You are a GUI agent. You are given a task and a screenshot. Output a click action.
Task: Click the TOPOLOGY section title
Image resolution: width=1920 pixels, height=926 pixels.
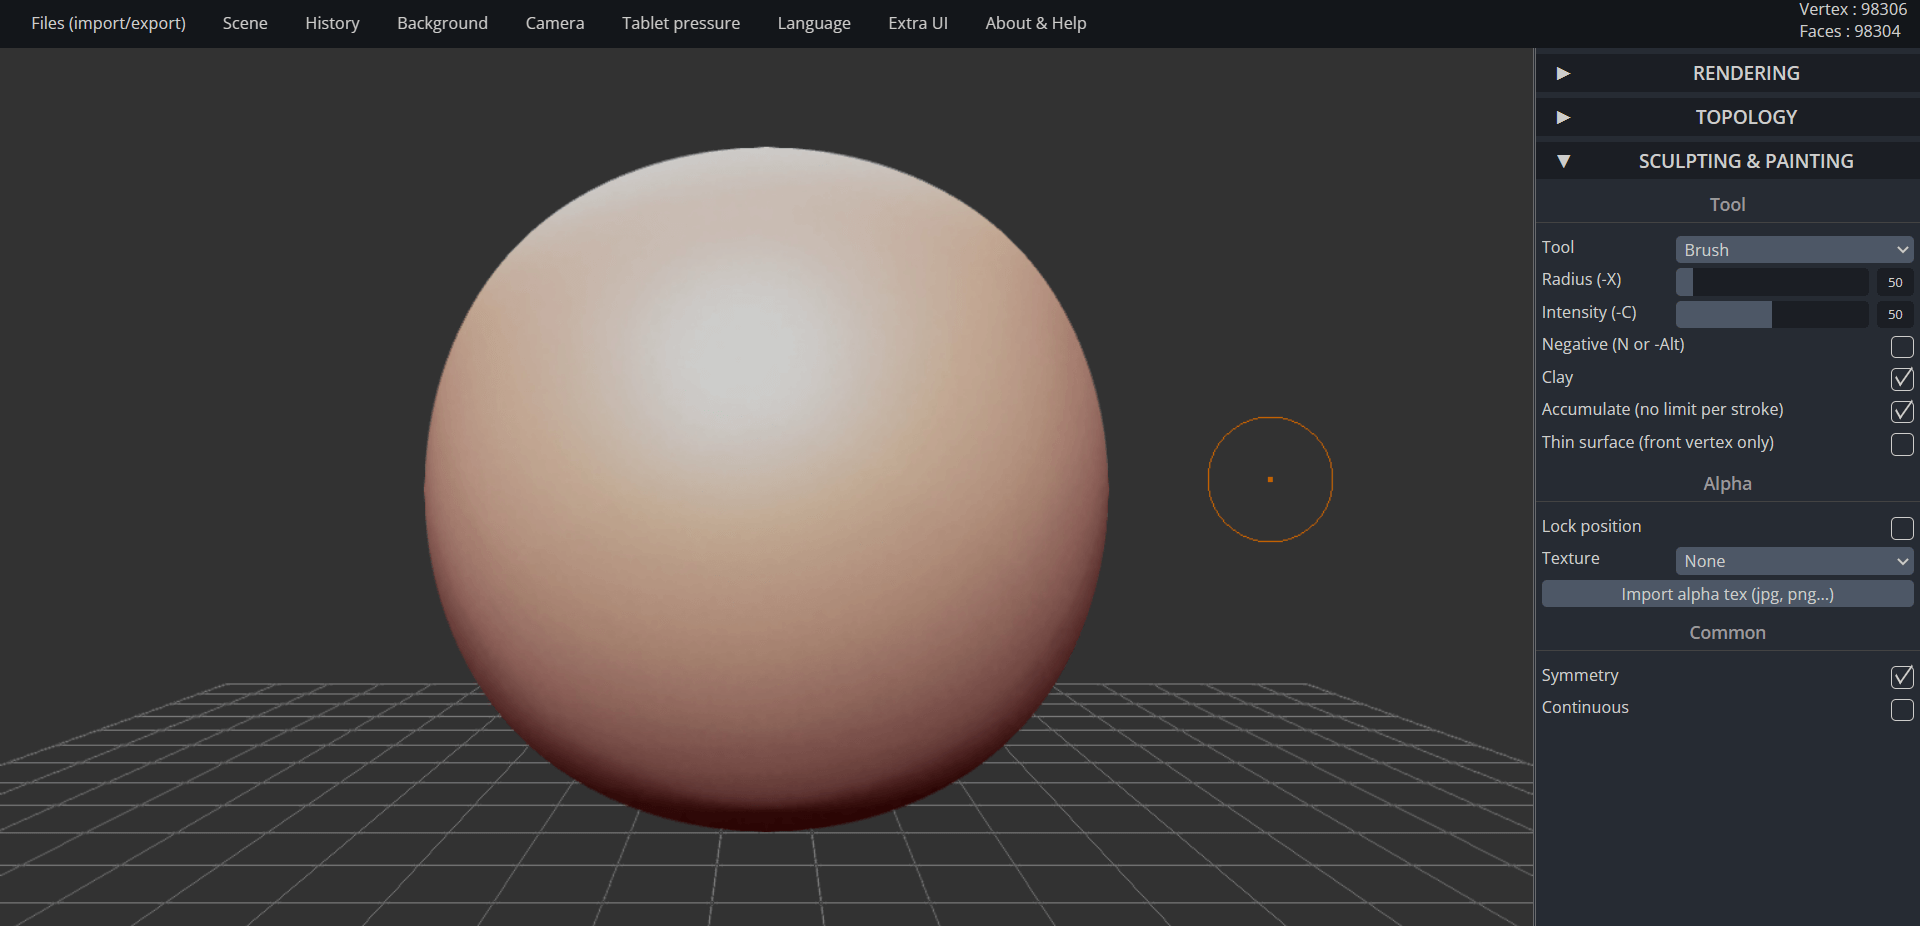click(1746, 117)
